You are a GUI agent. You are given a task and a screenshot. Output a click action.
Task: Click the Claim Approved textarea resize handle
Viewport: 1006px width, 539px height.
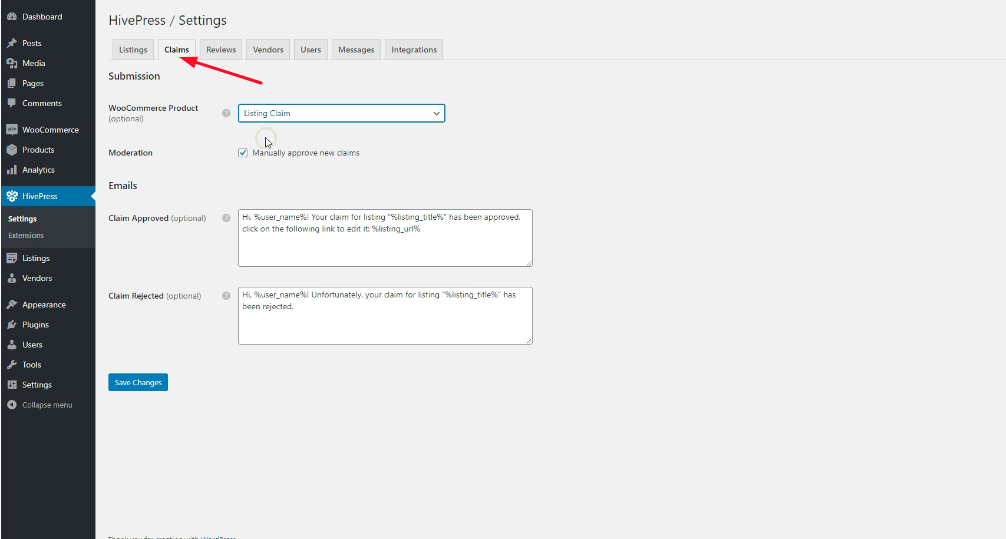(529, 263)
